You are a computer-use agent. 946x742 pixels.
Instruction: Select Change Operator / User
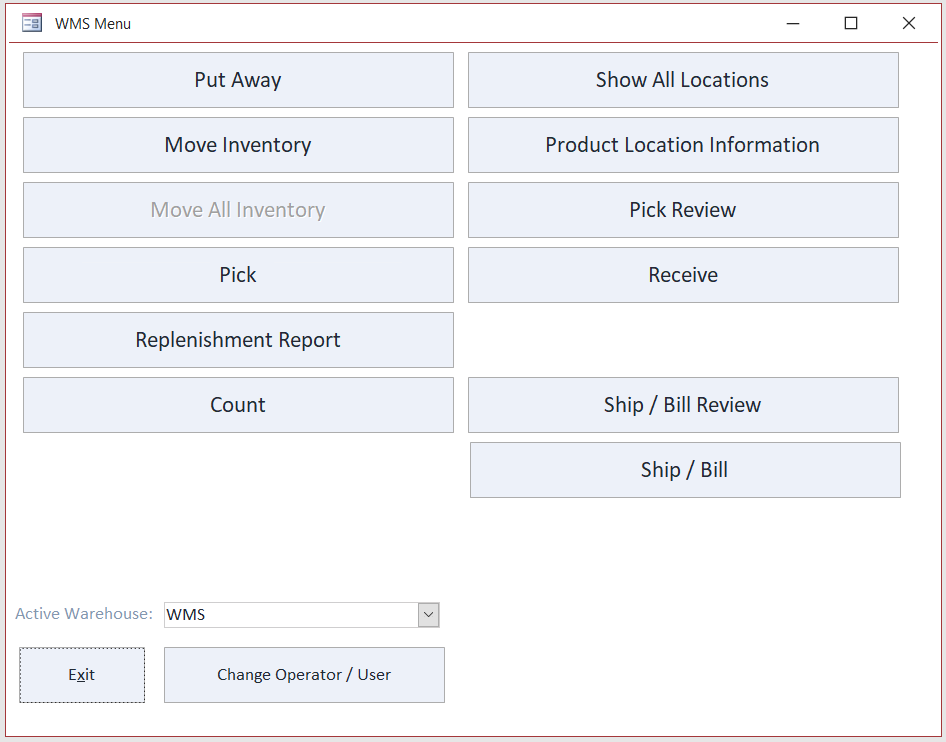click(x=304, y=675)
